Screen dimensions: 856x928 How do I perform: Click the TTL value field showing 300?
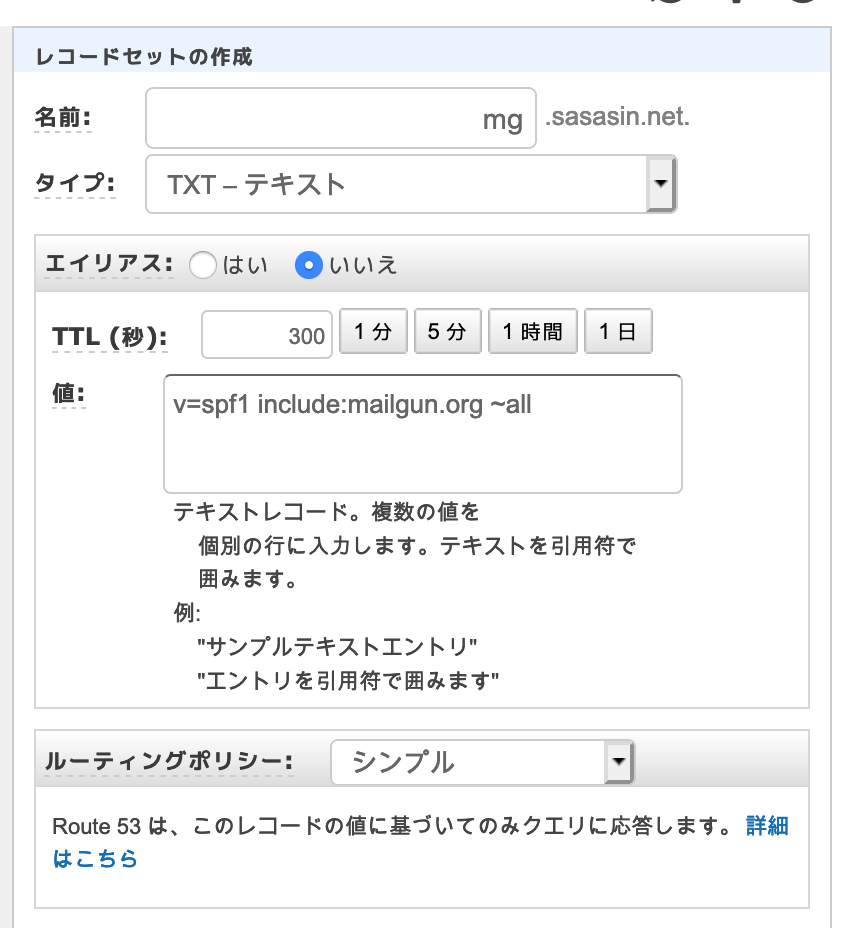pyautogui.click(x=267, y=334)
